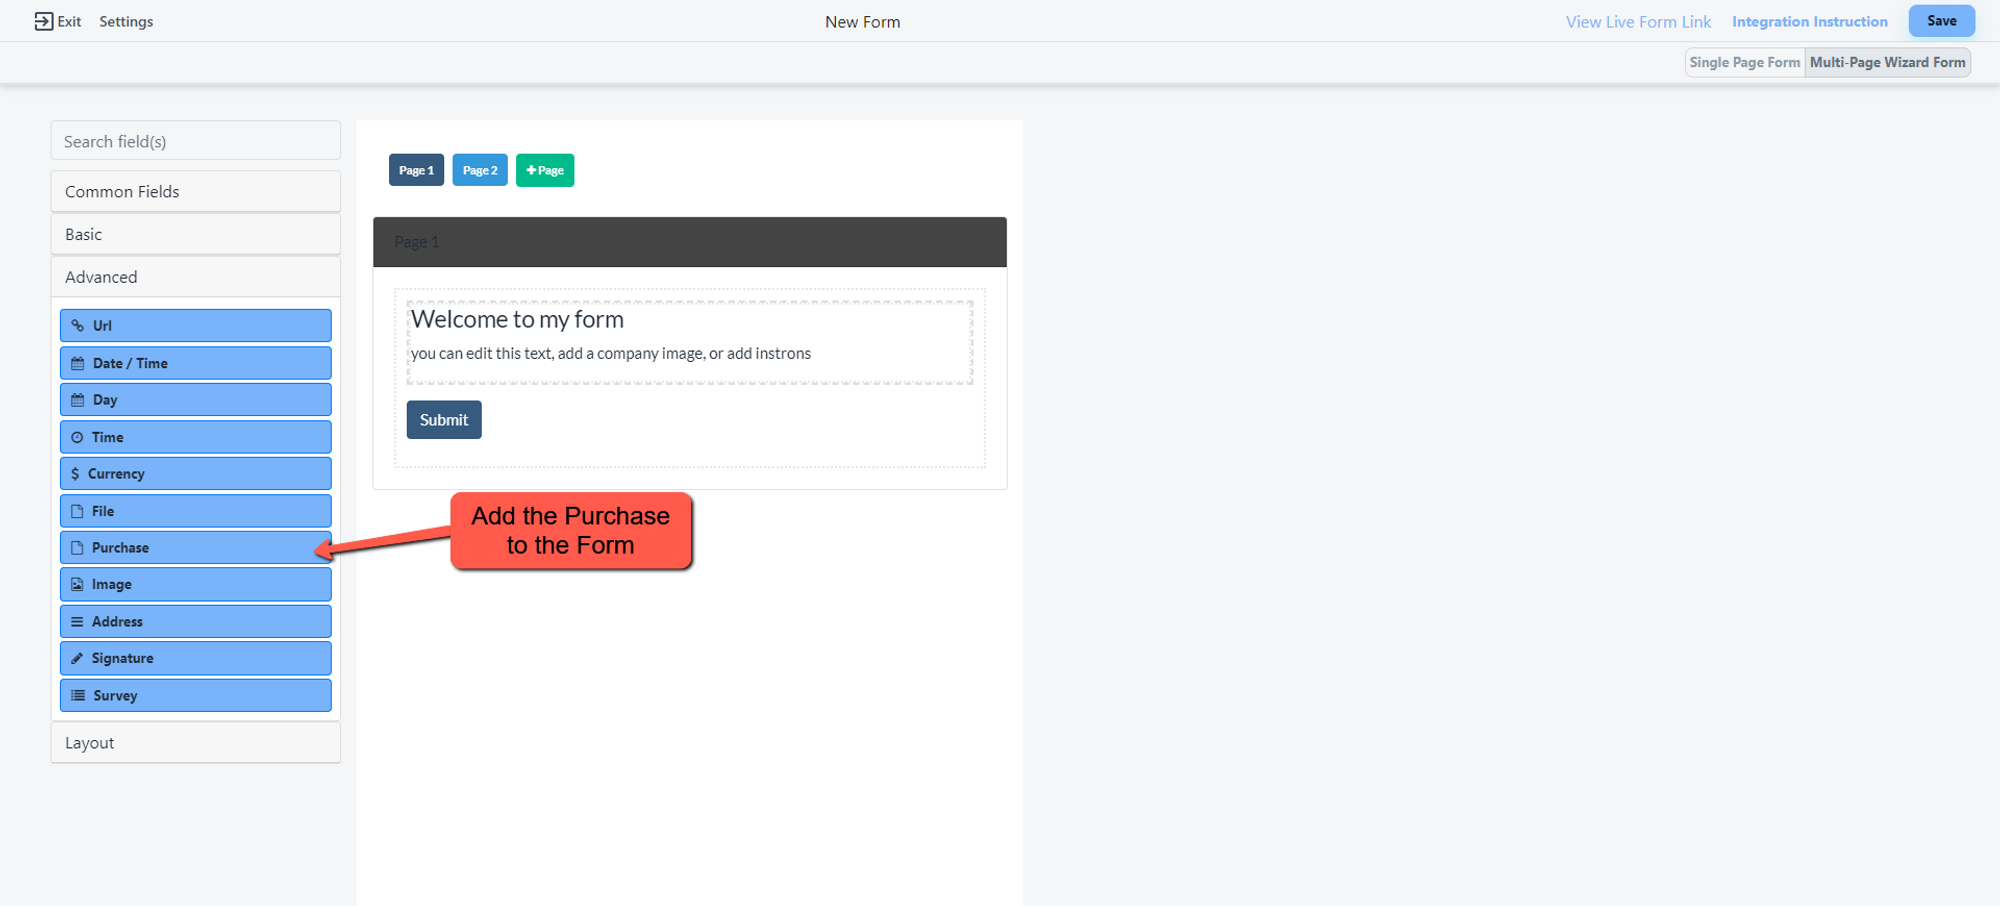Click the Currency dollar sign icon
Viewport: 2000px width, 906px height.
pyautogui.click(x=75, y=474)
